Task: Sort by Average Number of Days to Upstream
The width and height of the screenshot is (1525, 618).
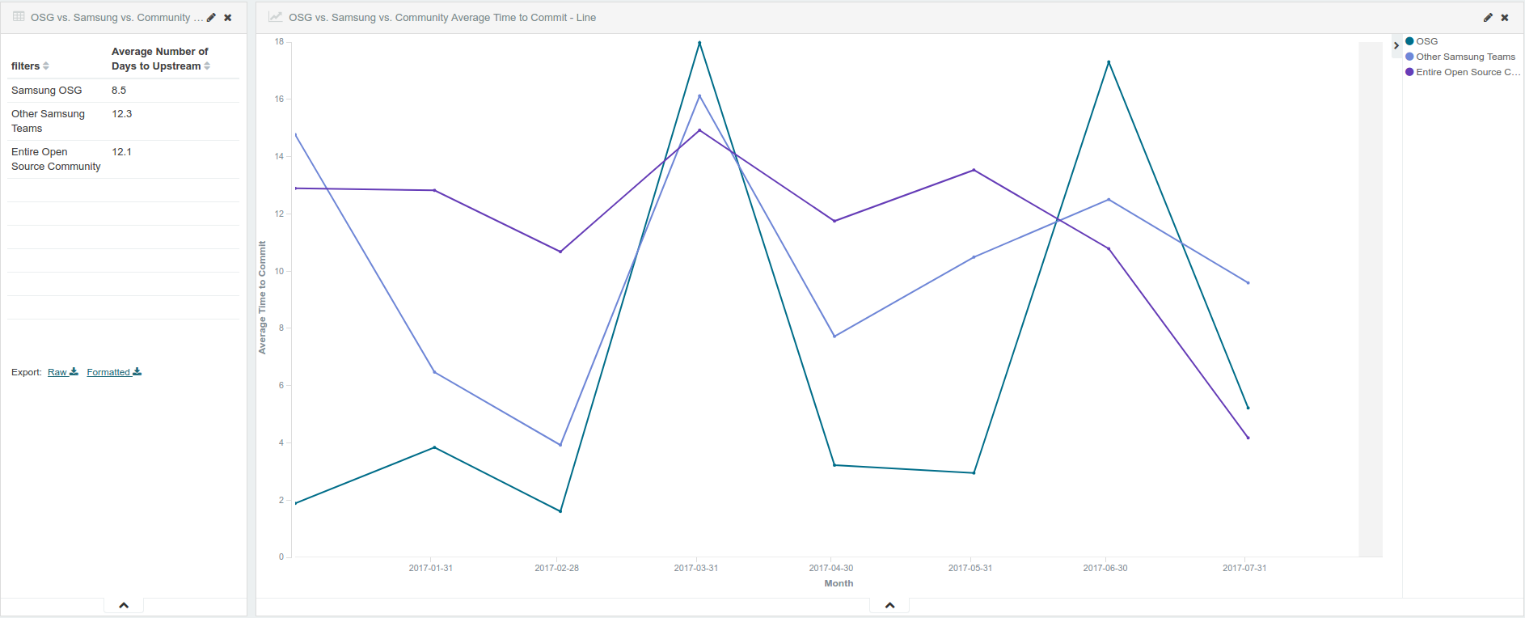Action: click(207, 67)
